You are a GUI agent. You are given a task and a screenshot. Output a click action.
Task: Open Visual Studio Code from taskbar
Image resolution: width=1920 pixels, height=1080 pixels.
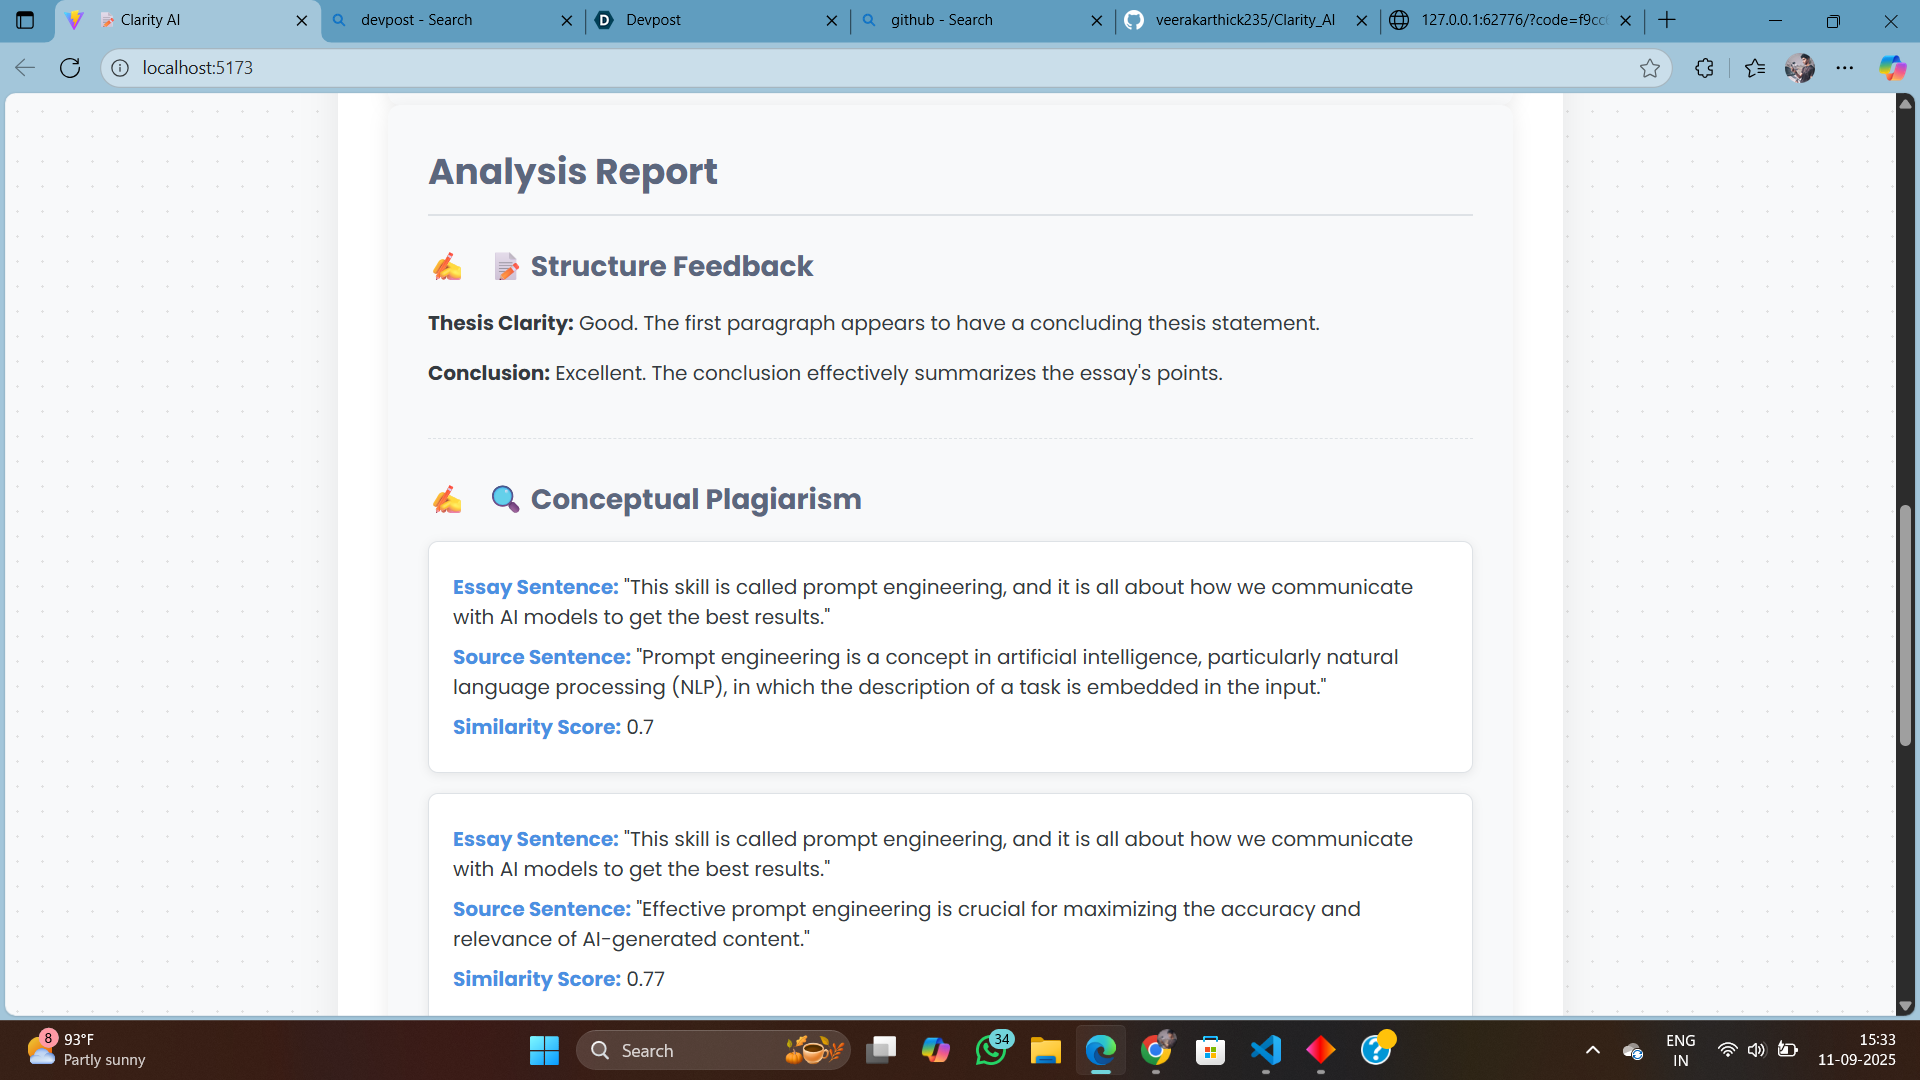coord(1266,1050)
